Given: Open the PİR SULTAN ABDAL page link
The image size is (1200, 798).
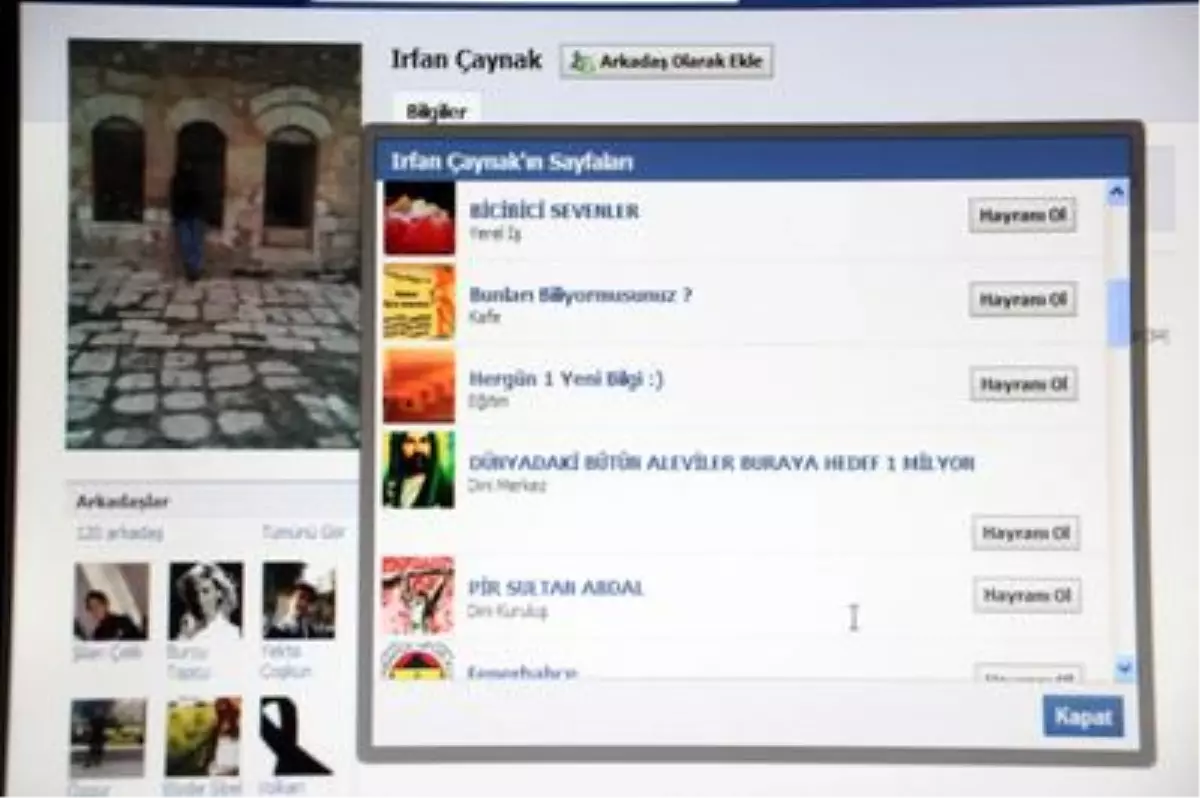Looking at the screenshot, I should tap(556, 587).
